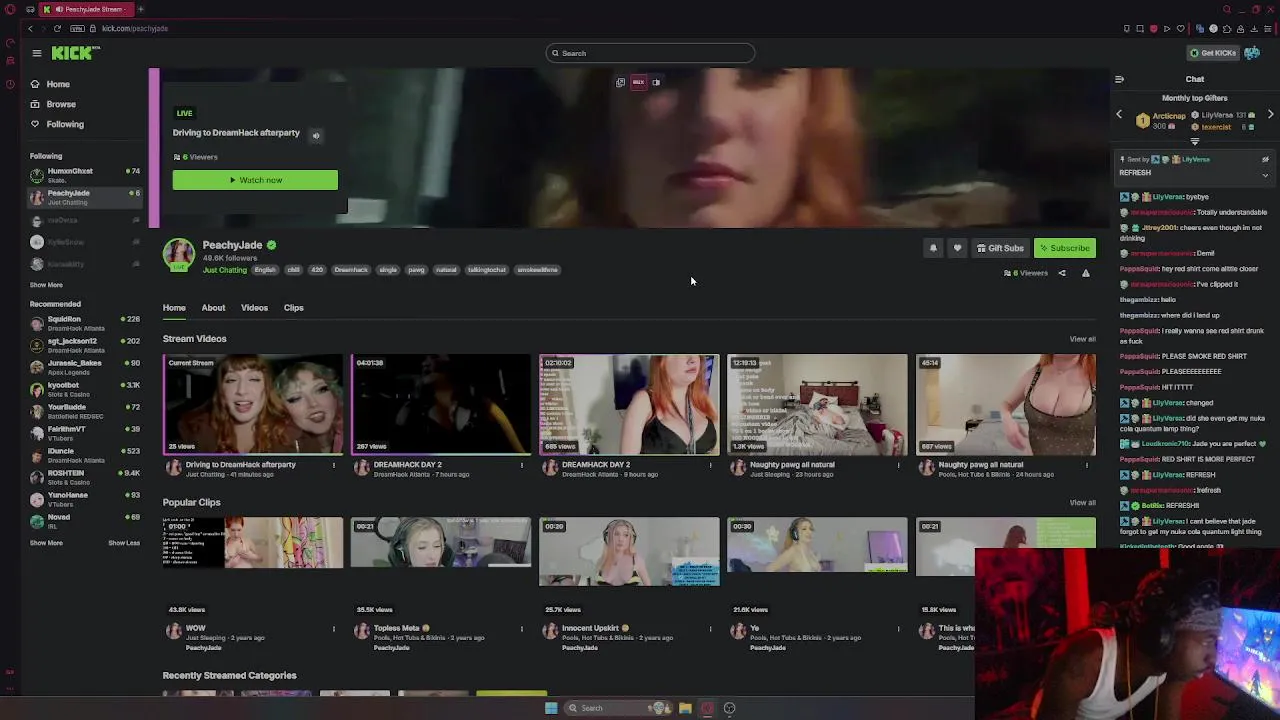Hide the pinned REFRESH message
This screenshot has height=720, width=1280.
point(1265,159)
